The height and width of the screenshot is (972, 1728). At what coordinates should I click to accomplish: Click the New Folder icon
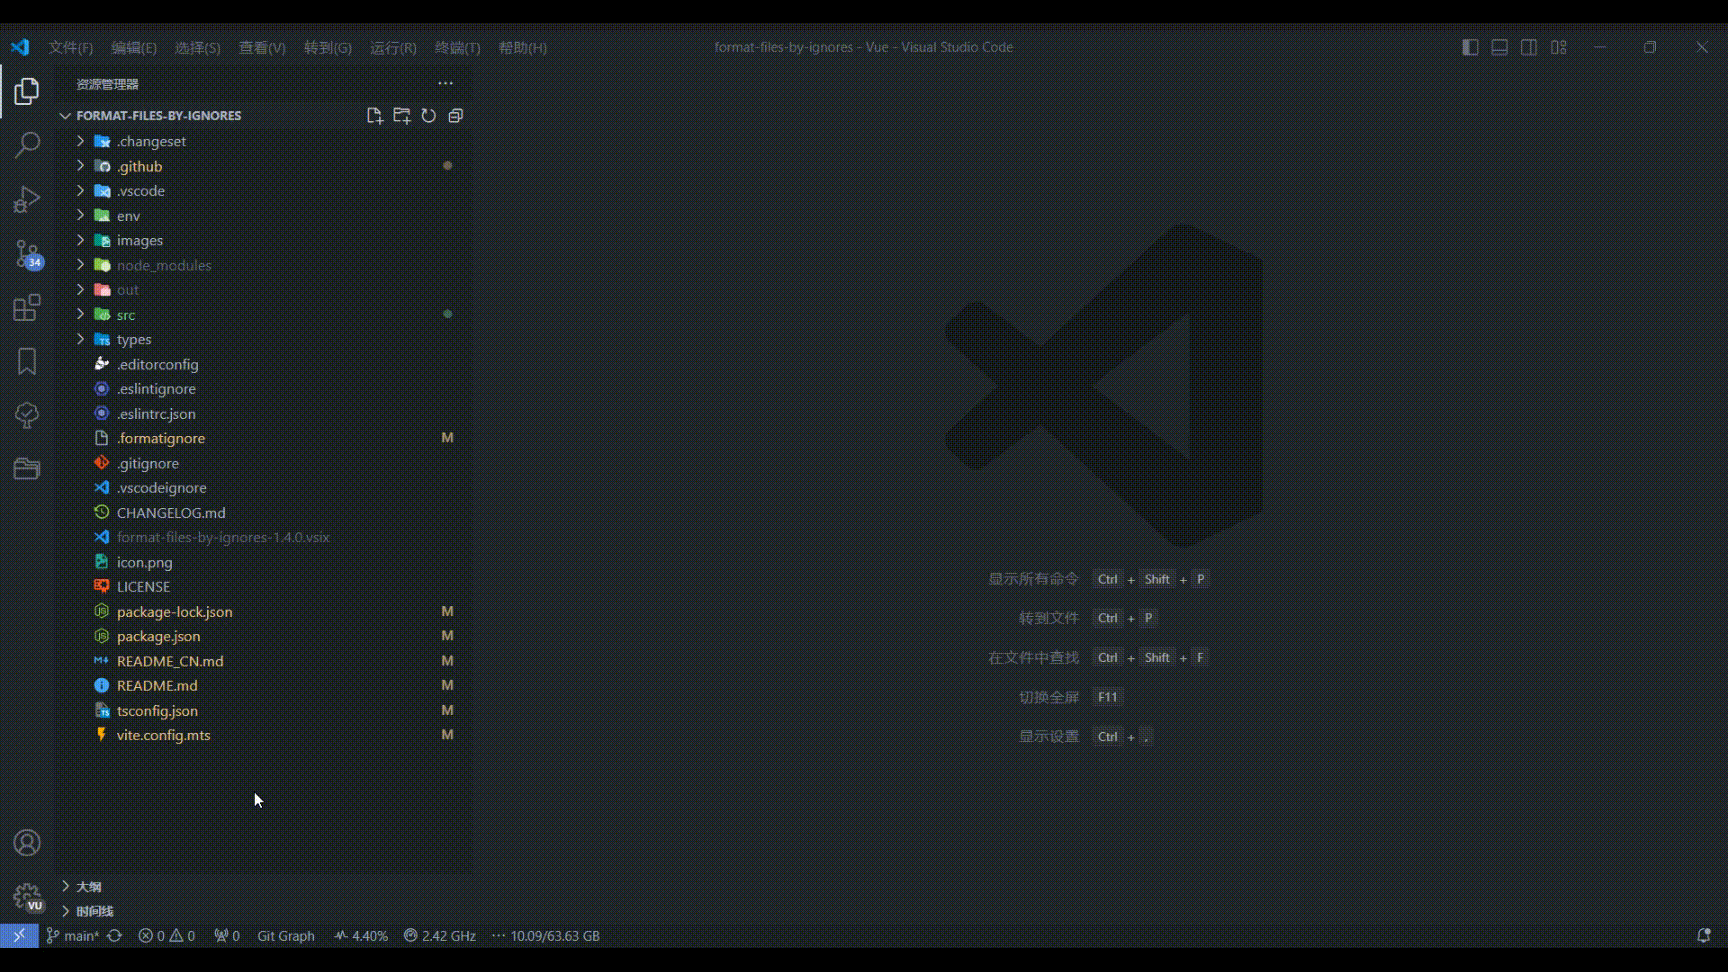[402, 116]
